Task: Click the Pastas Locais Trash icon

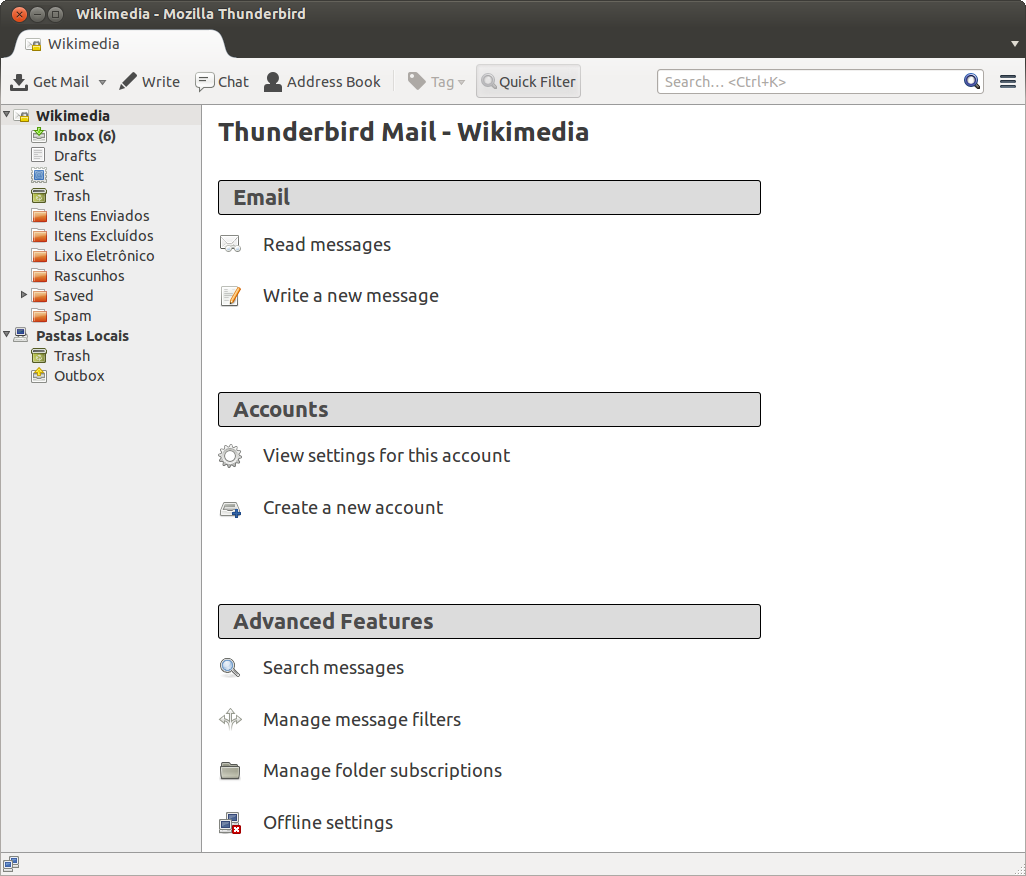Action: pos(39,356)
